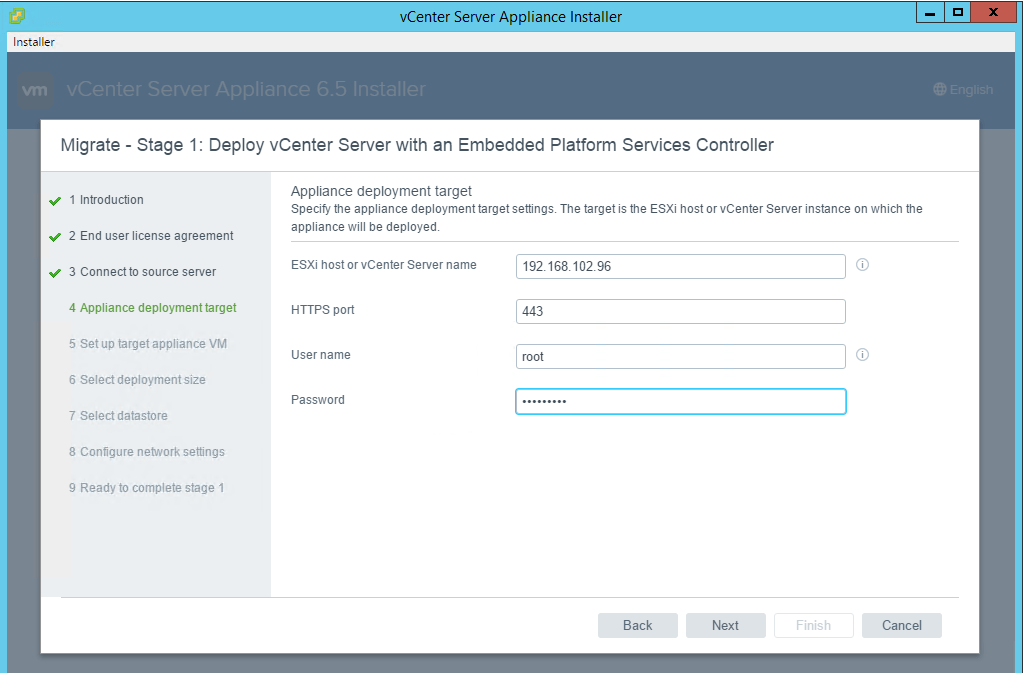Click the 'HTTPS port' label
Image resolution: width=1023 pixels, height=673 pixels.
tap(322, 310)
